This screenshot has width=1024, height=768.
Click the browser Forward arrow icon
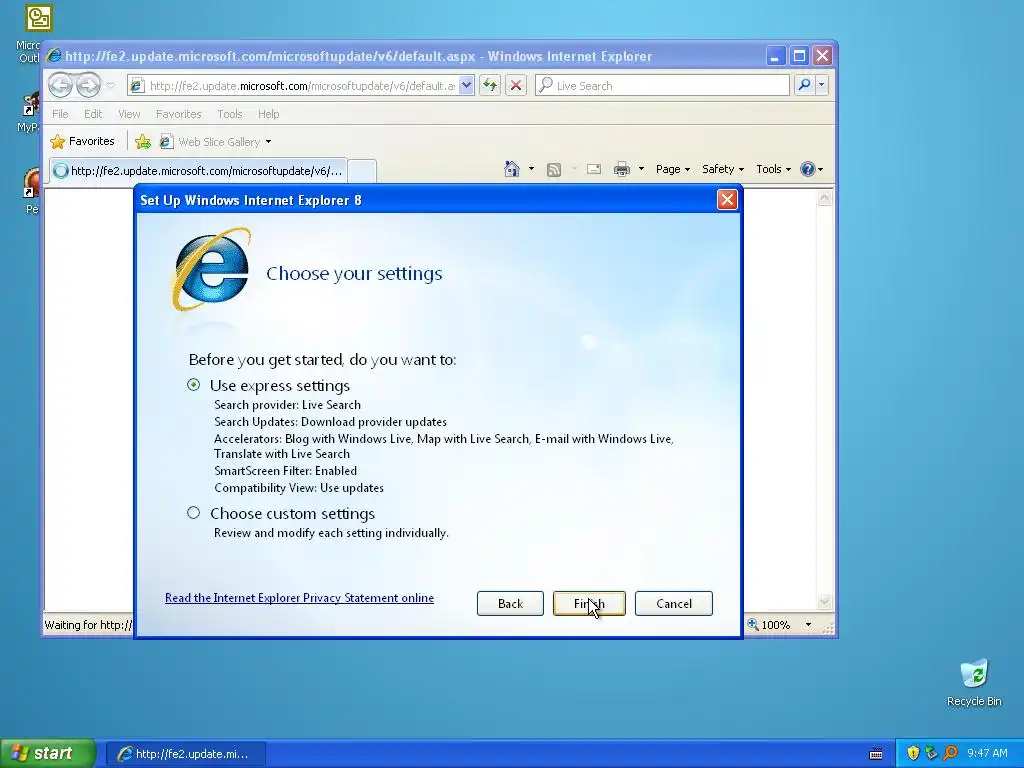pos(88,85)
